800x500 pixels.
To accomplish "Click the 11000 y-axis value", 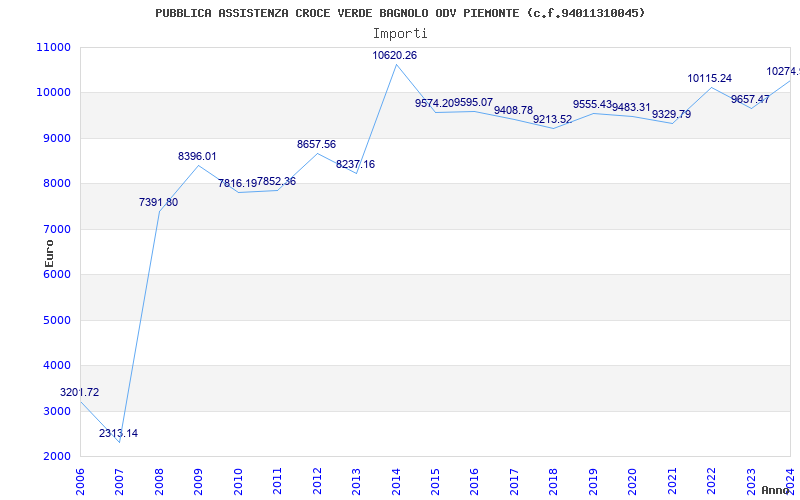I will (x=53, y=47).
